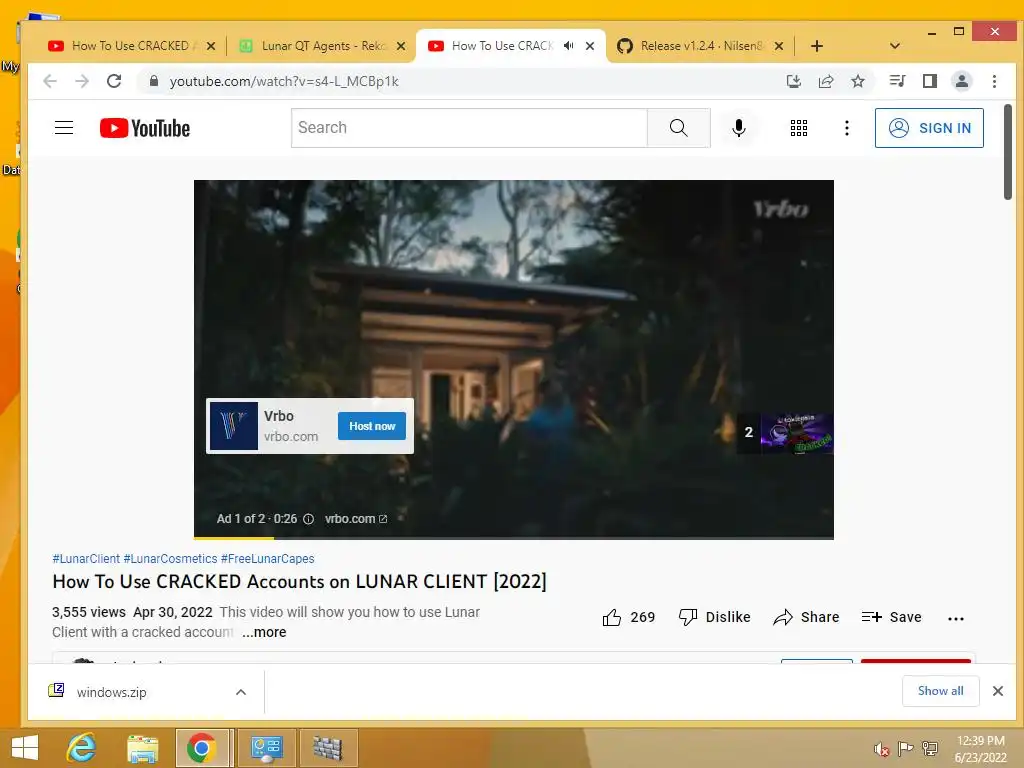This screenshot has height=768, width=1024.
Task: Click muted volume tray icon
Action: coord(882,749)
